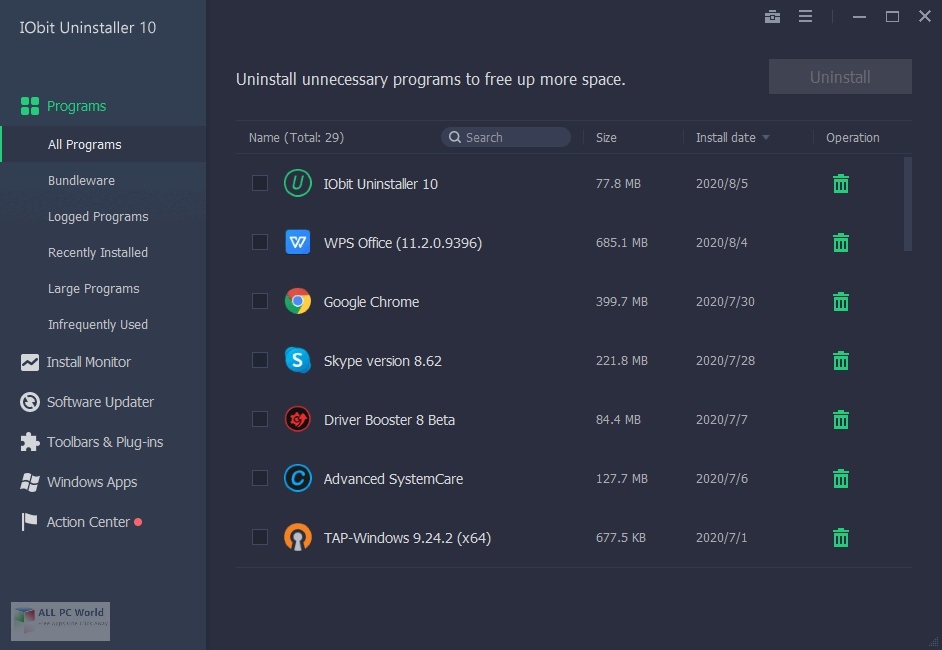The image size is (942, 650).
Task: Click the Driver Booster app icon
Action: [297, 419]
